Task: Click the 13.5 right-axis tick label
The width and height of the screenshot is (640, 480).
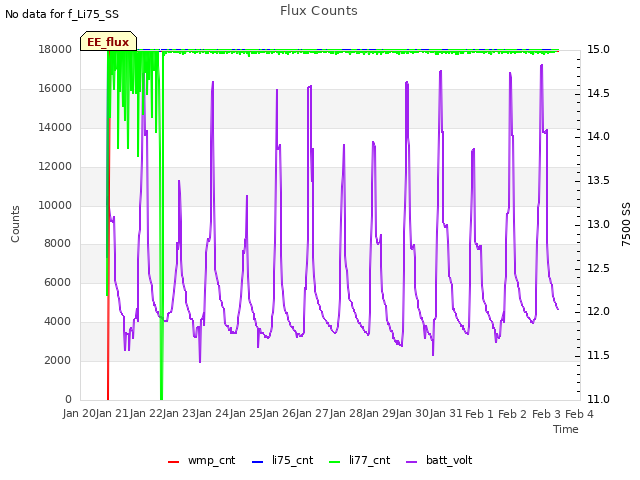Action: [x=598, y=180]
